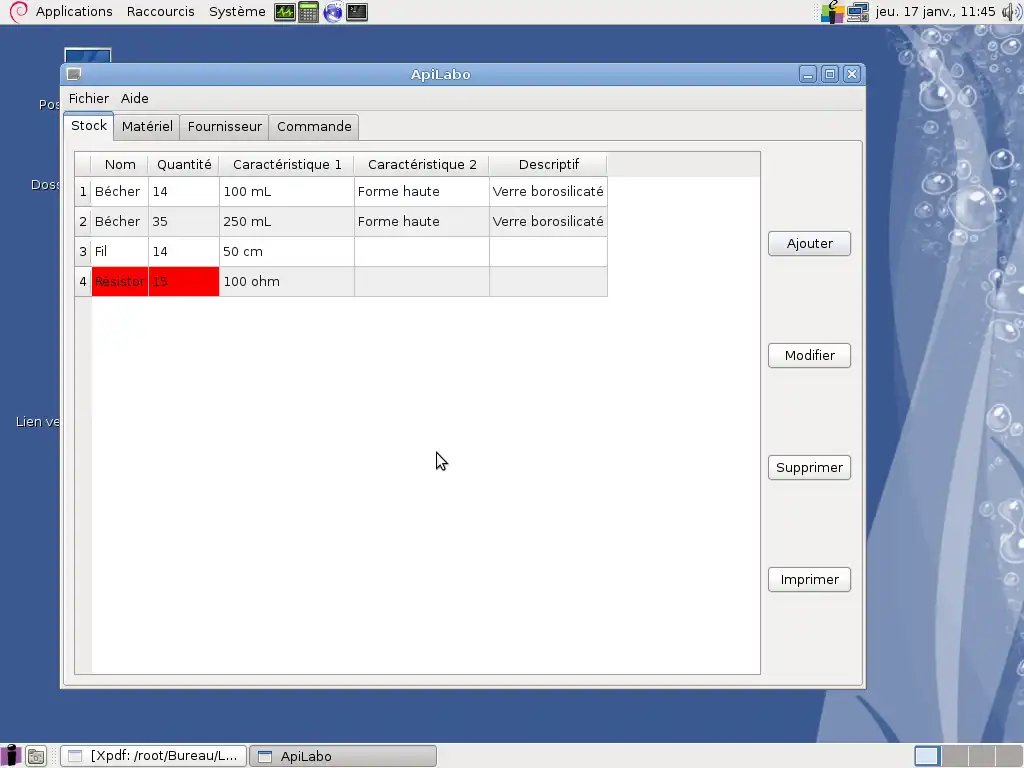Click the '100 ohm' cell
The image size is (1024, 768).
click(287, 282)
